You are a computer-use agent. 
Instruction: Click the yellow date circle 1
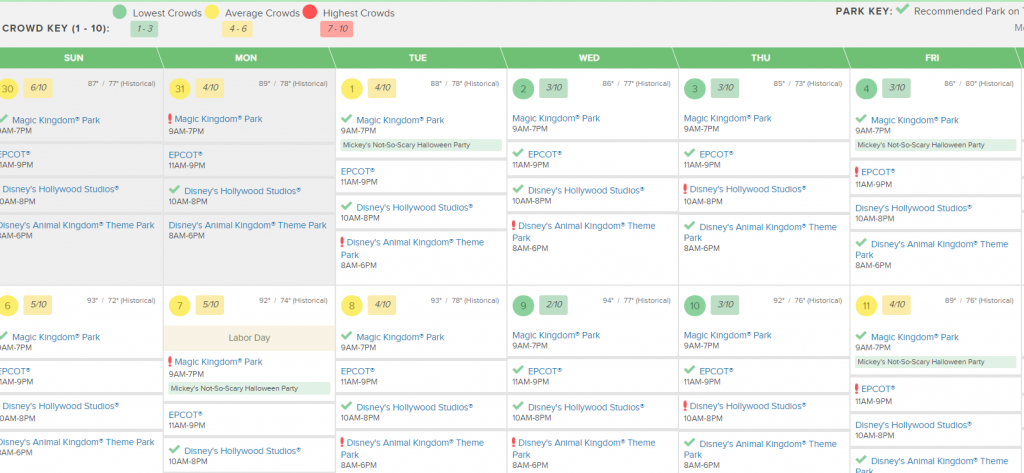[x=352, y=88]
